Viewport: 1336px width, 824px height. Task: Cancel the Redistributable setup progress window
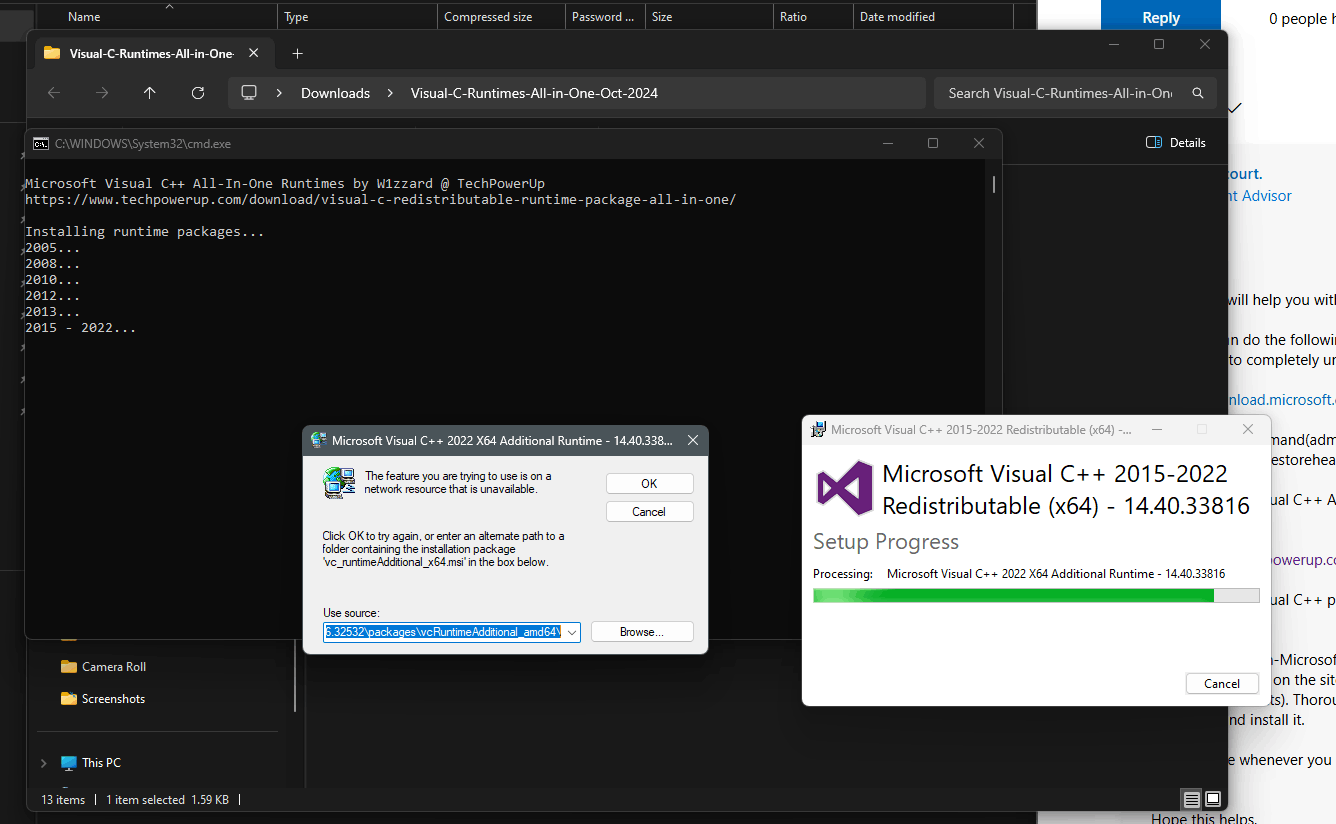point(1221,683)
